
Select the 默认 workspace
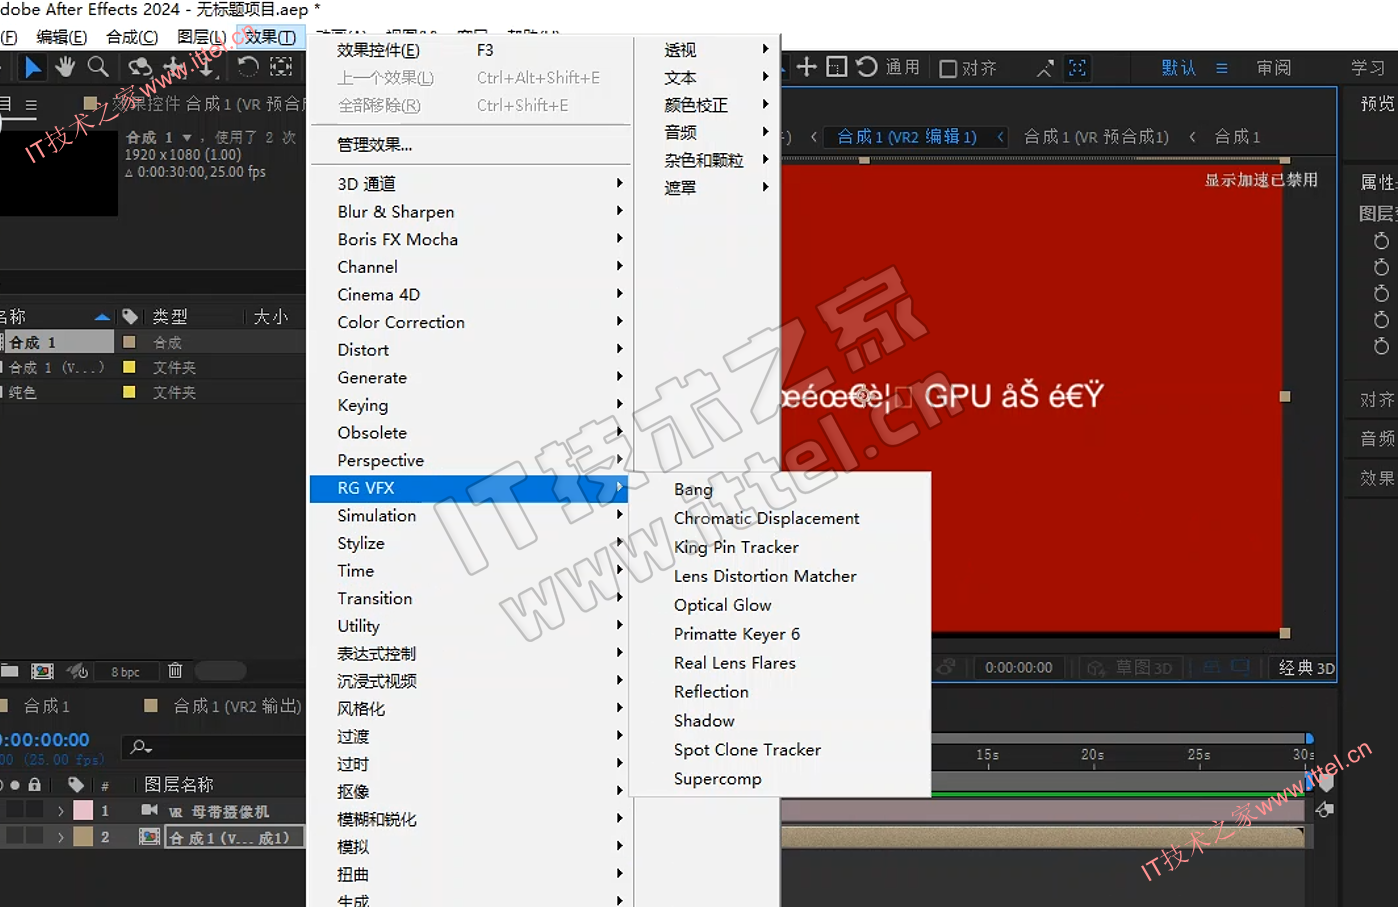[1178, 68]
